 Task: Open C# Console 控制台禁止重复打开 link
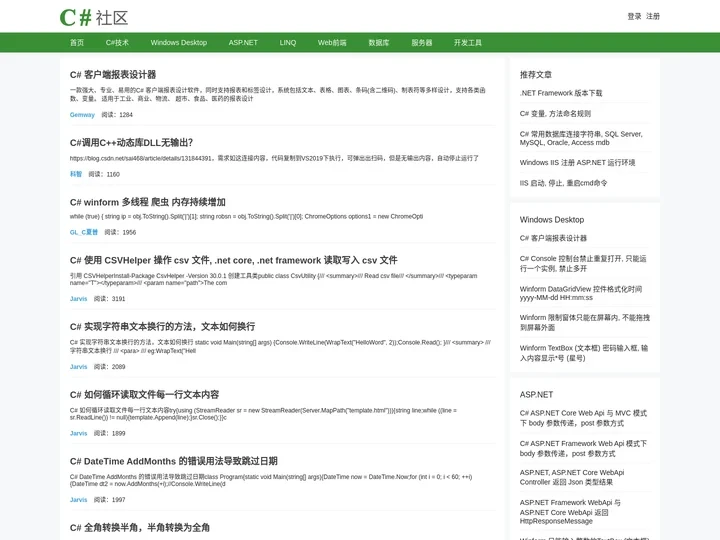tap(583, 264)
